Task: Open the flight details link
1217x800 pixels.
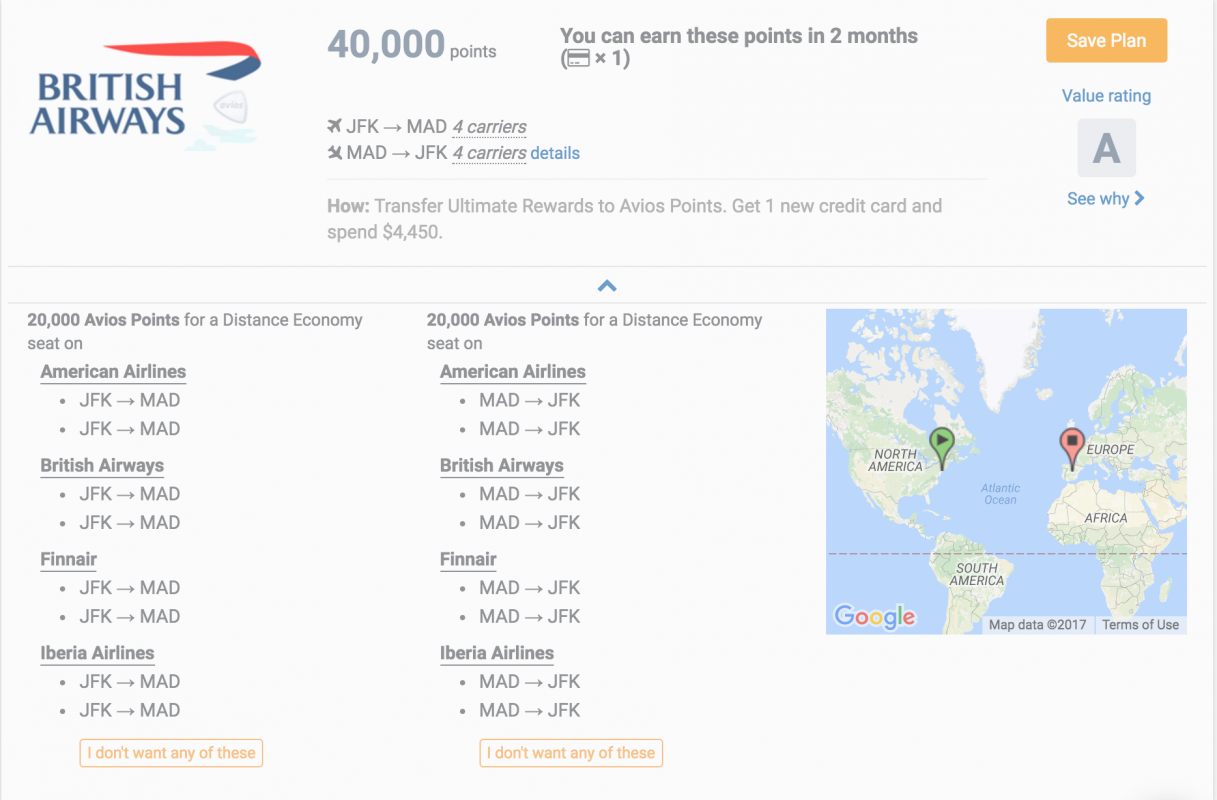Action: (555, 153)
